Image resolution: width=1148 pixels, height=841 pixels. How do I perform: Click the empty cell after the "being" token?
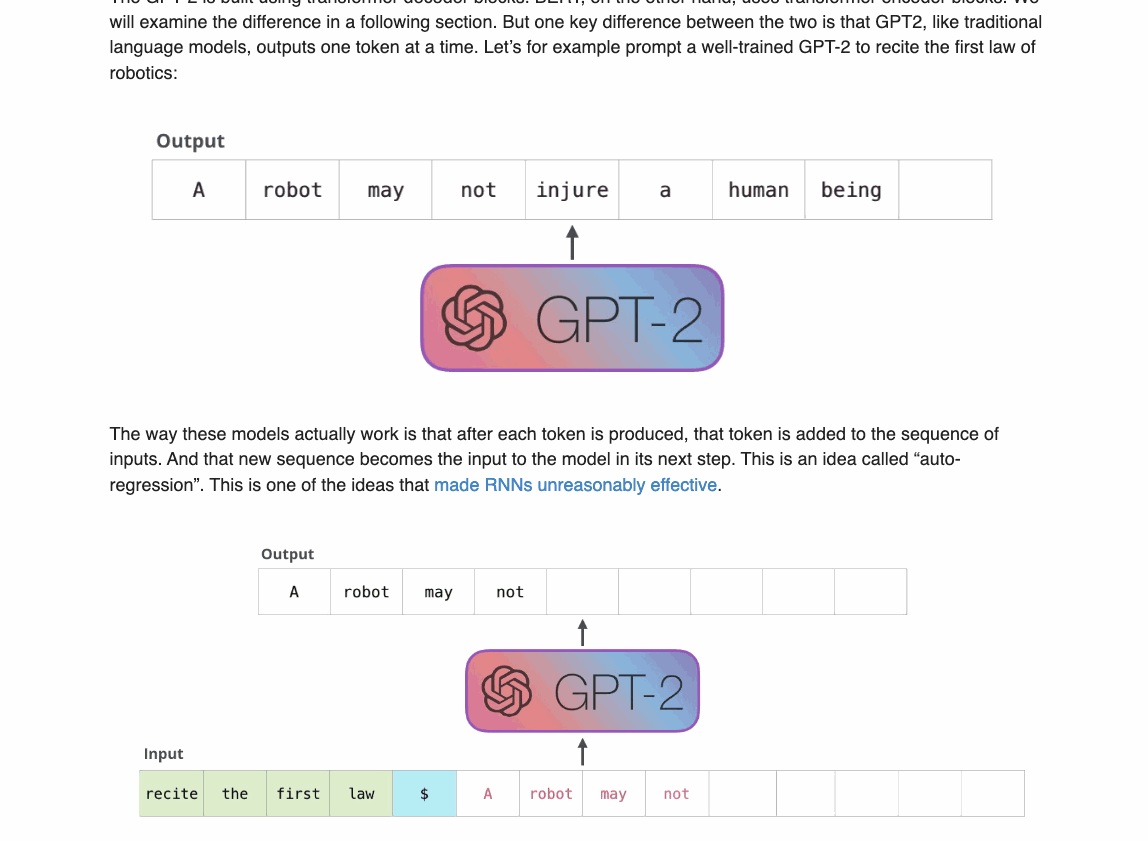[x=944, y=190]
